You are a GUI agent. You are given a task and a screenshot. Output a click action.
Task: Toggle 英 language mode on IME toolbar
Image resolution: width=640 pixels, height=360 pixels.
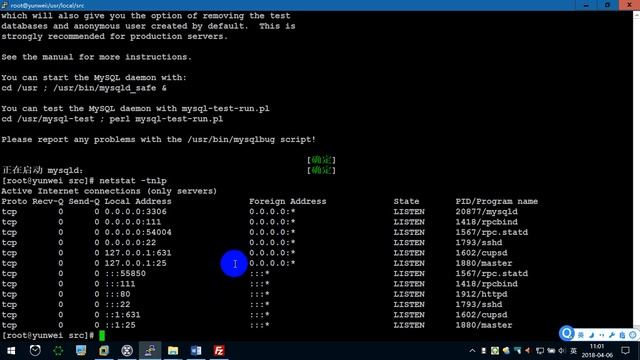pos(581,335)
